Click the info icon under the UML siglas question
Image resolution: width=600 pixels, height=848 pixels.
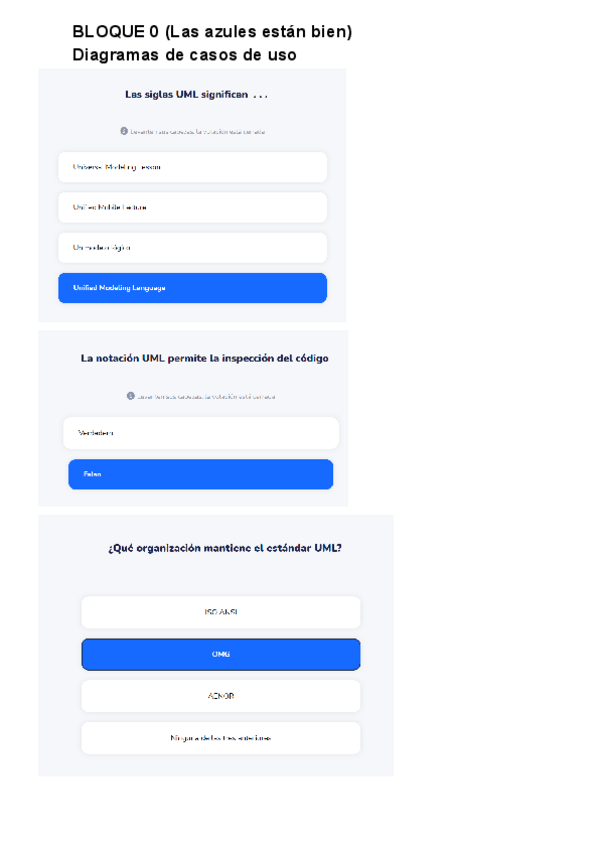point(124,131)
